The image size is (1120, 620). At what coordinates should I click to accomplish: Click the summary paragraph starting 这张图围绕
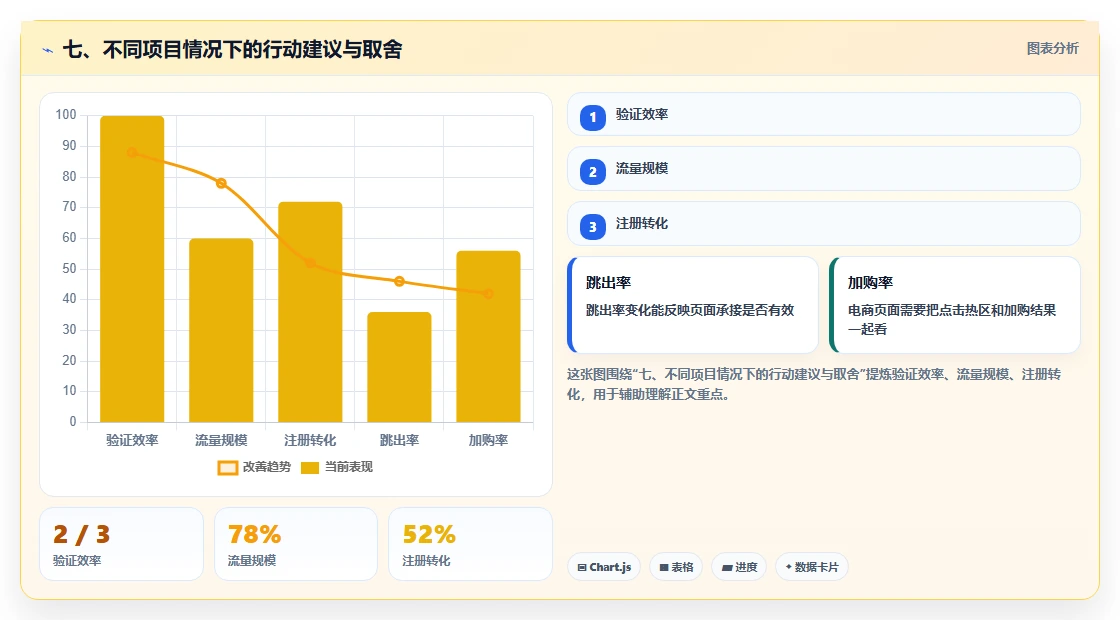814,384
